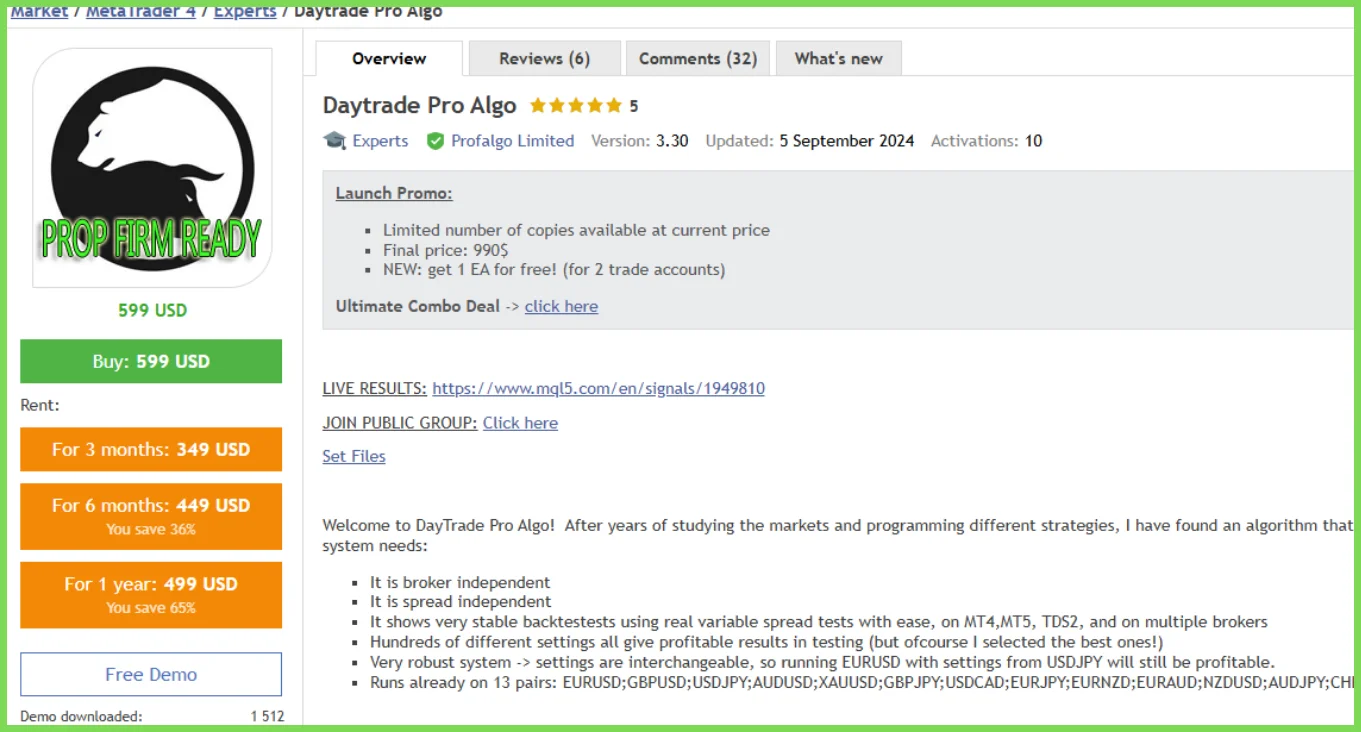Open the Set Files link
Viewport: 1361px width, 732px height.
point(354,456)
